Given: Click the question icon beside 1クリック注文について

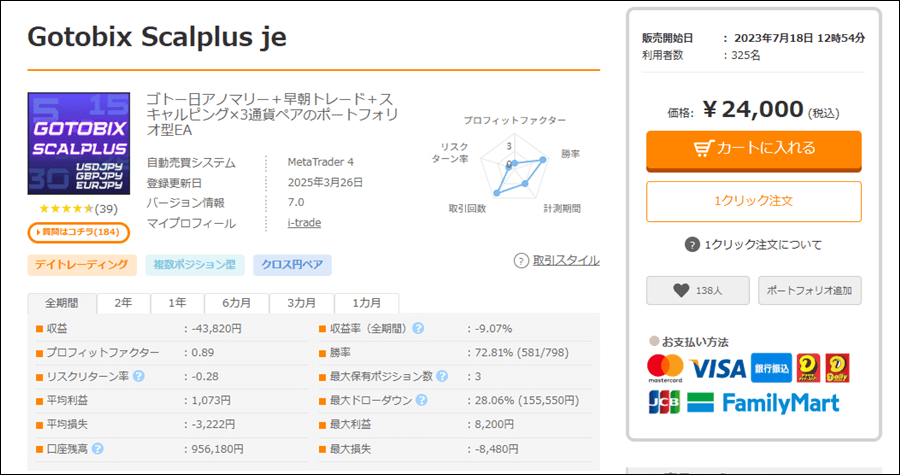Looking at the screenshot, I should pos(692,245).
